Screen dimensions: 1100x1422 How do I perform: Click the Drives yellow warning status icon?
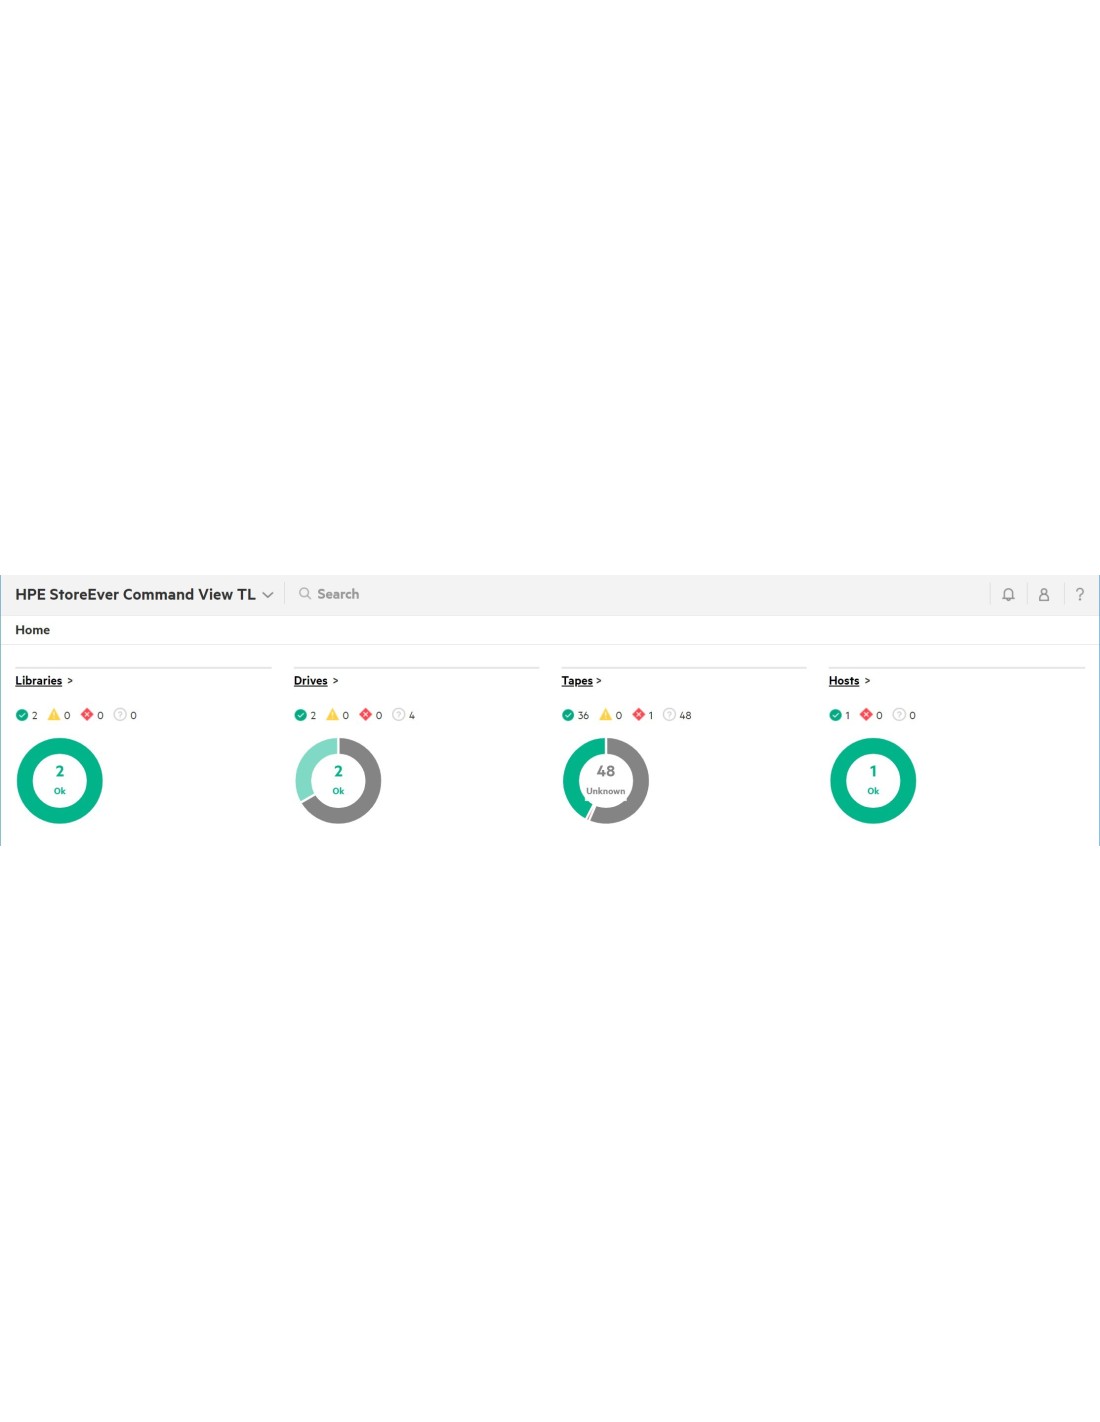(333, 715)
